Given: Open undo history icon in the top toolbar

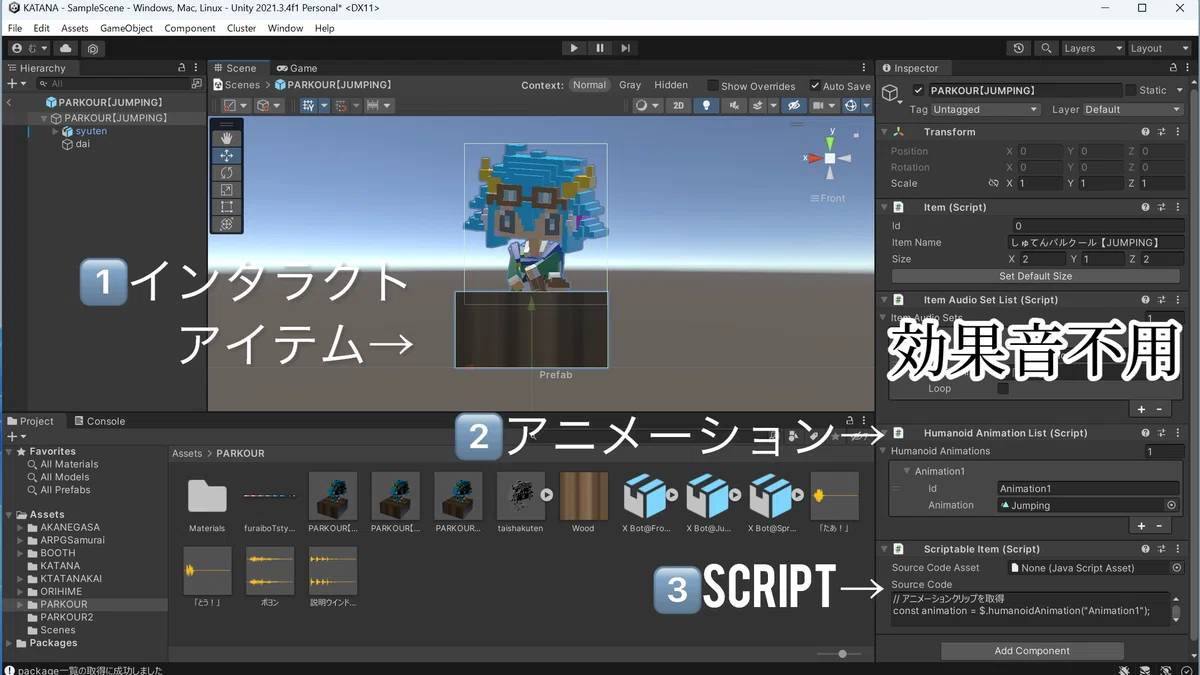Looking at the screenshot, I should tap(1018, 48).
